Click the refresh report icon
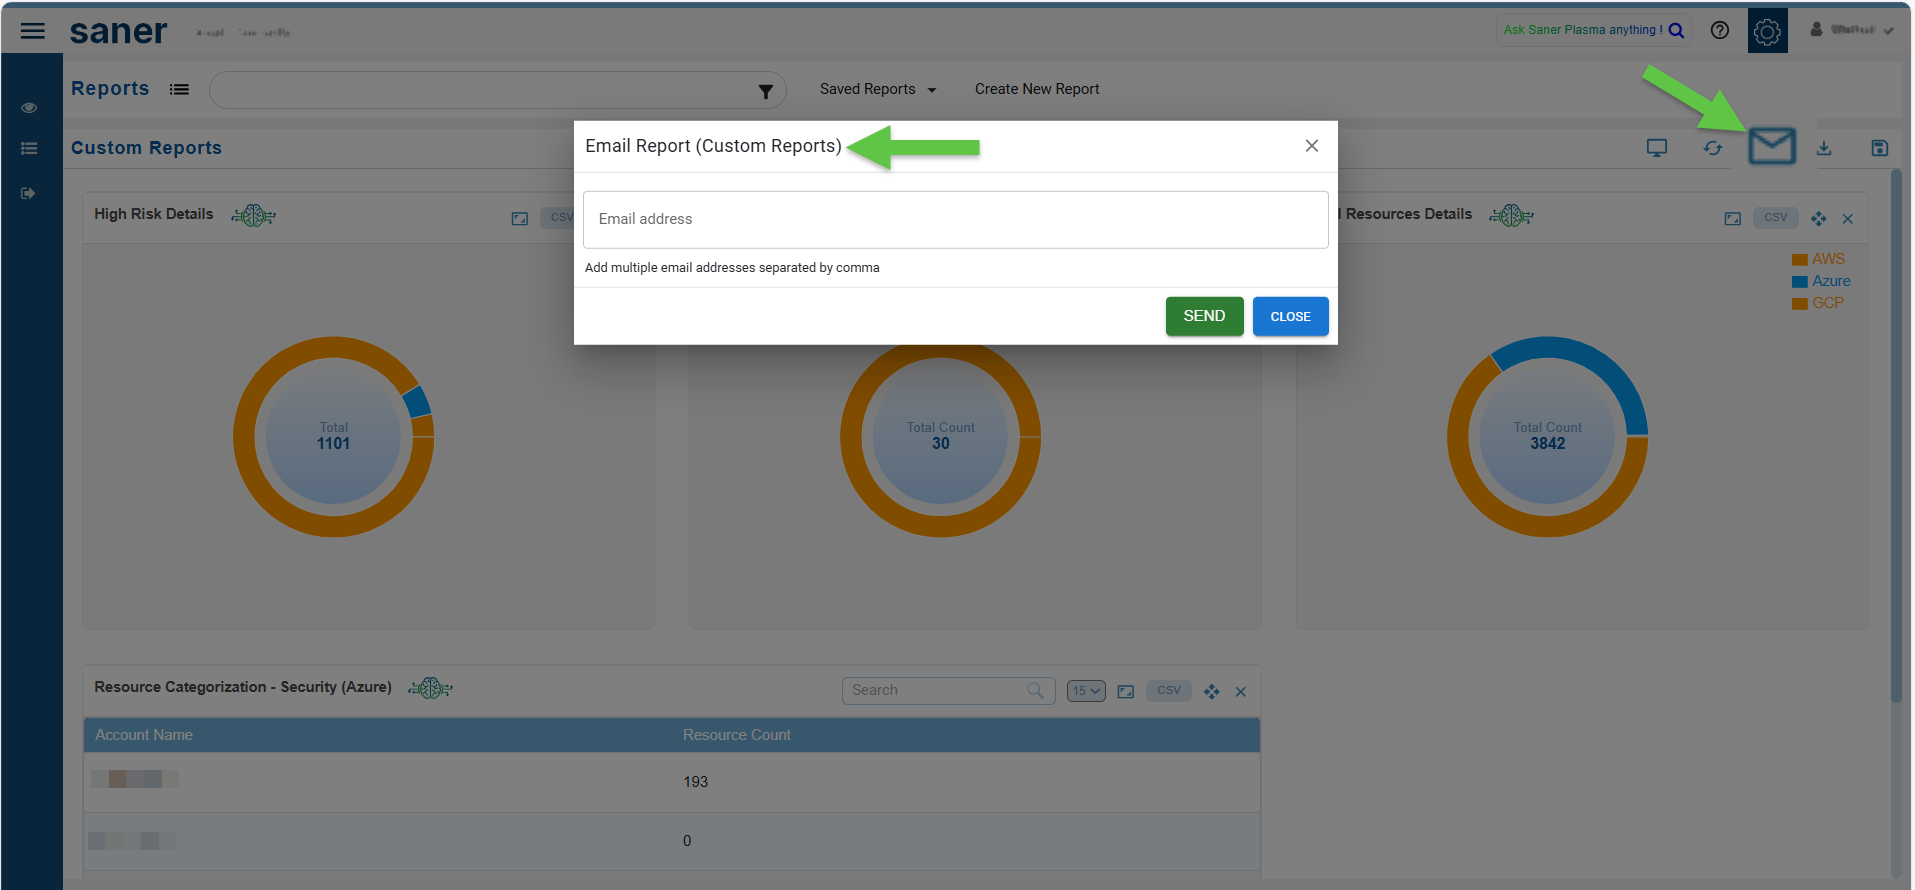This screenshot has height=890, width=1915. [1713, 148]
